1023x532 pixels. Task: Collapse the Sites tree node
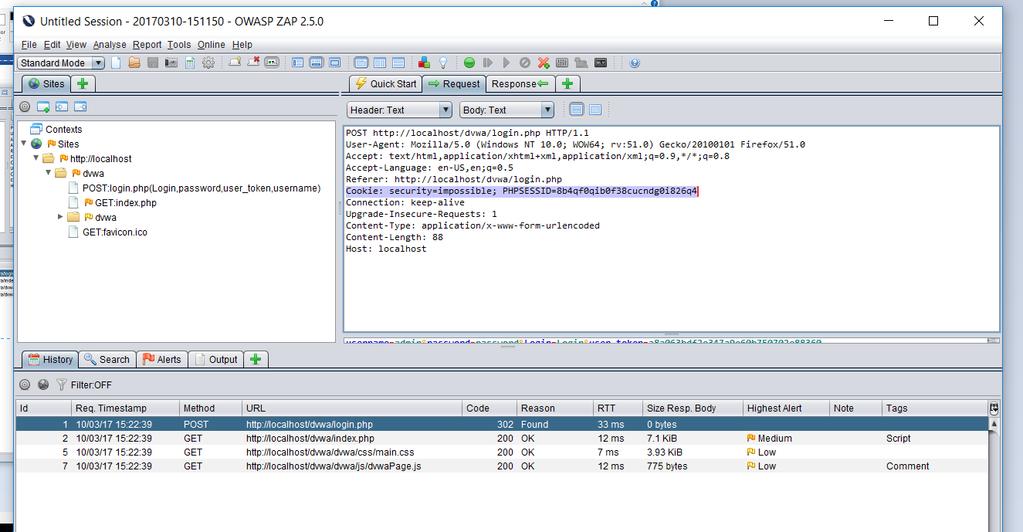coord(24,144)
